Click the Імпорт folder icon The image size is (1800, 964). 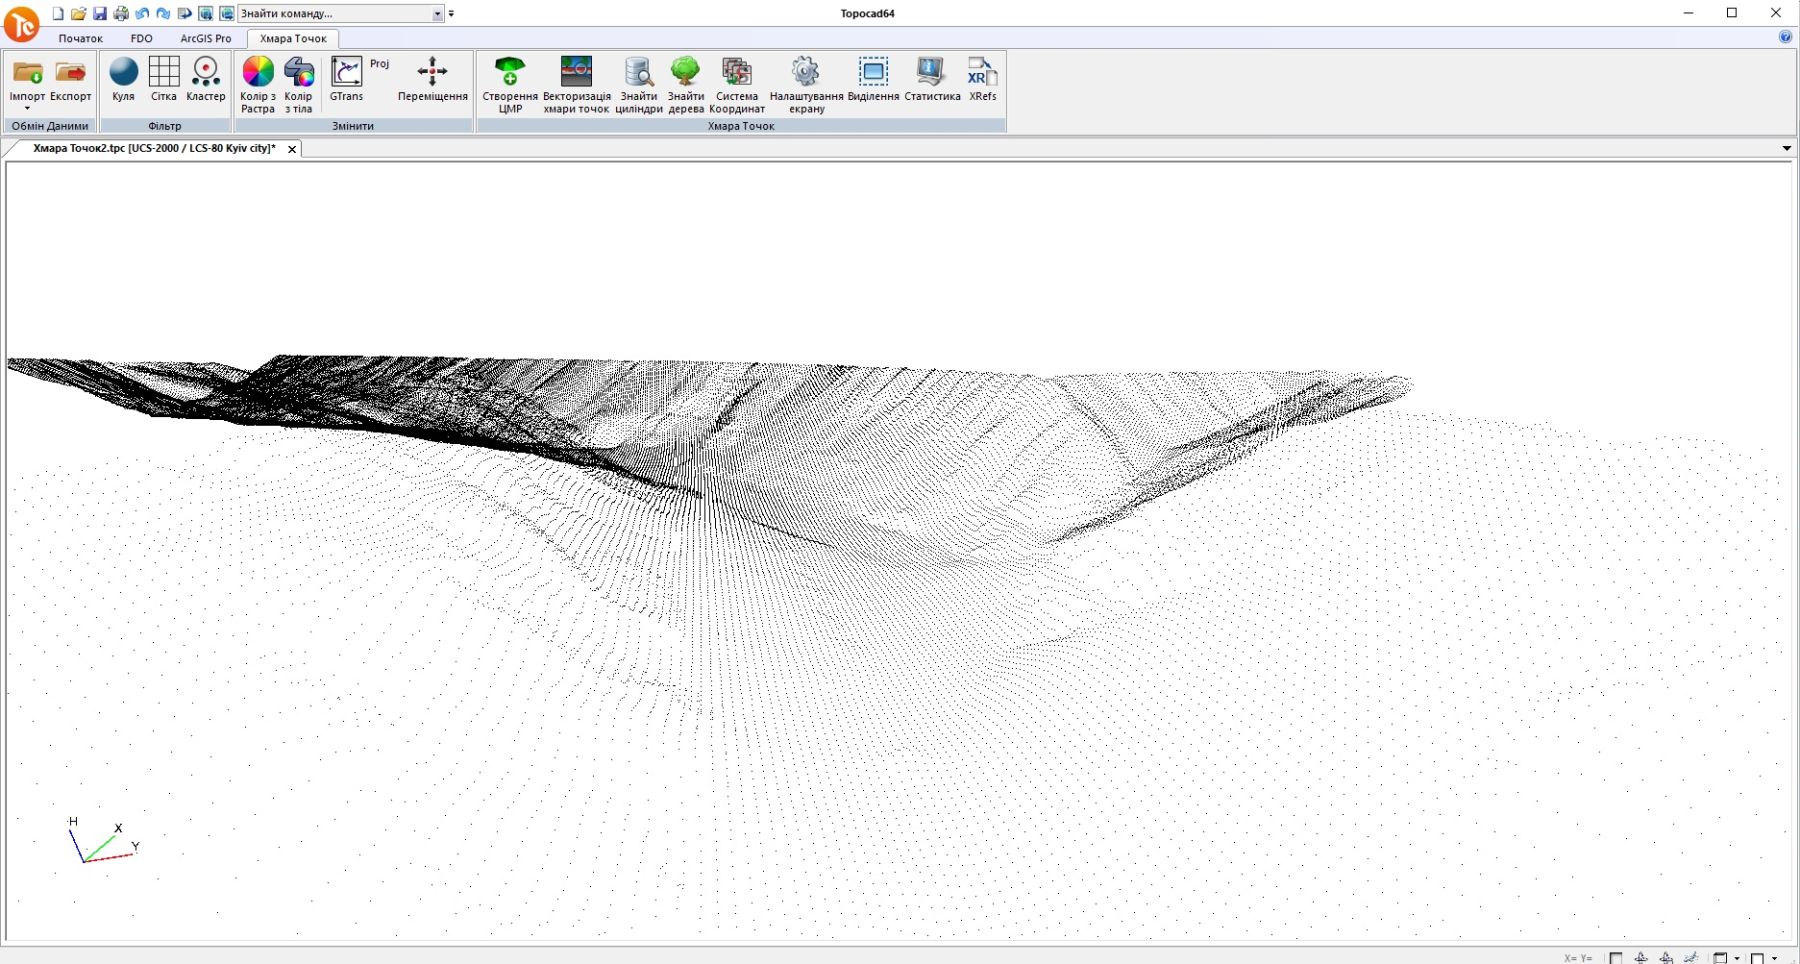point(27,72)
